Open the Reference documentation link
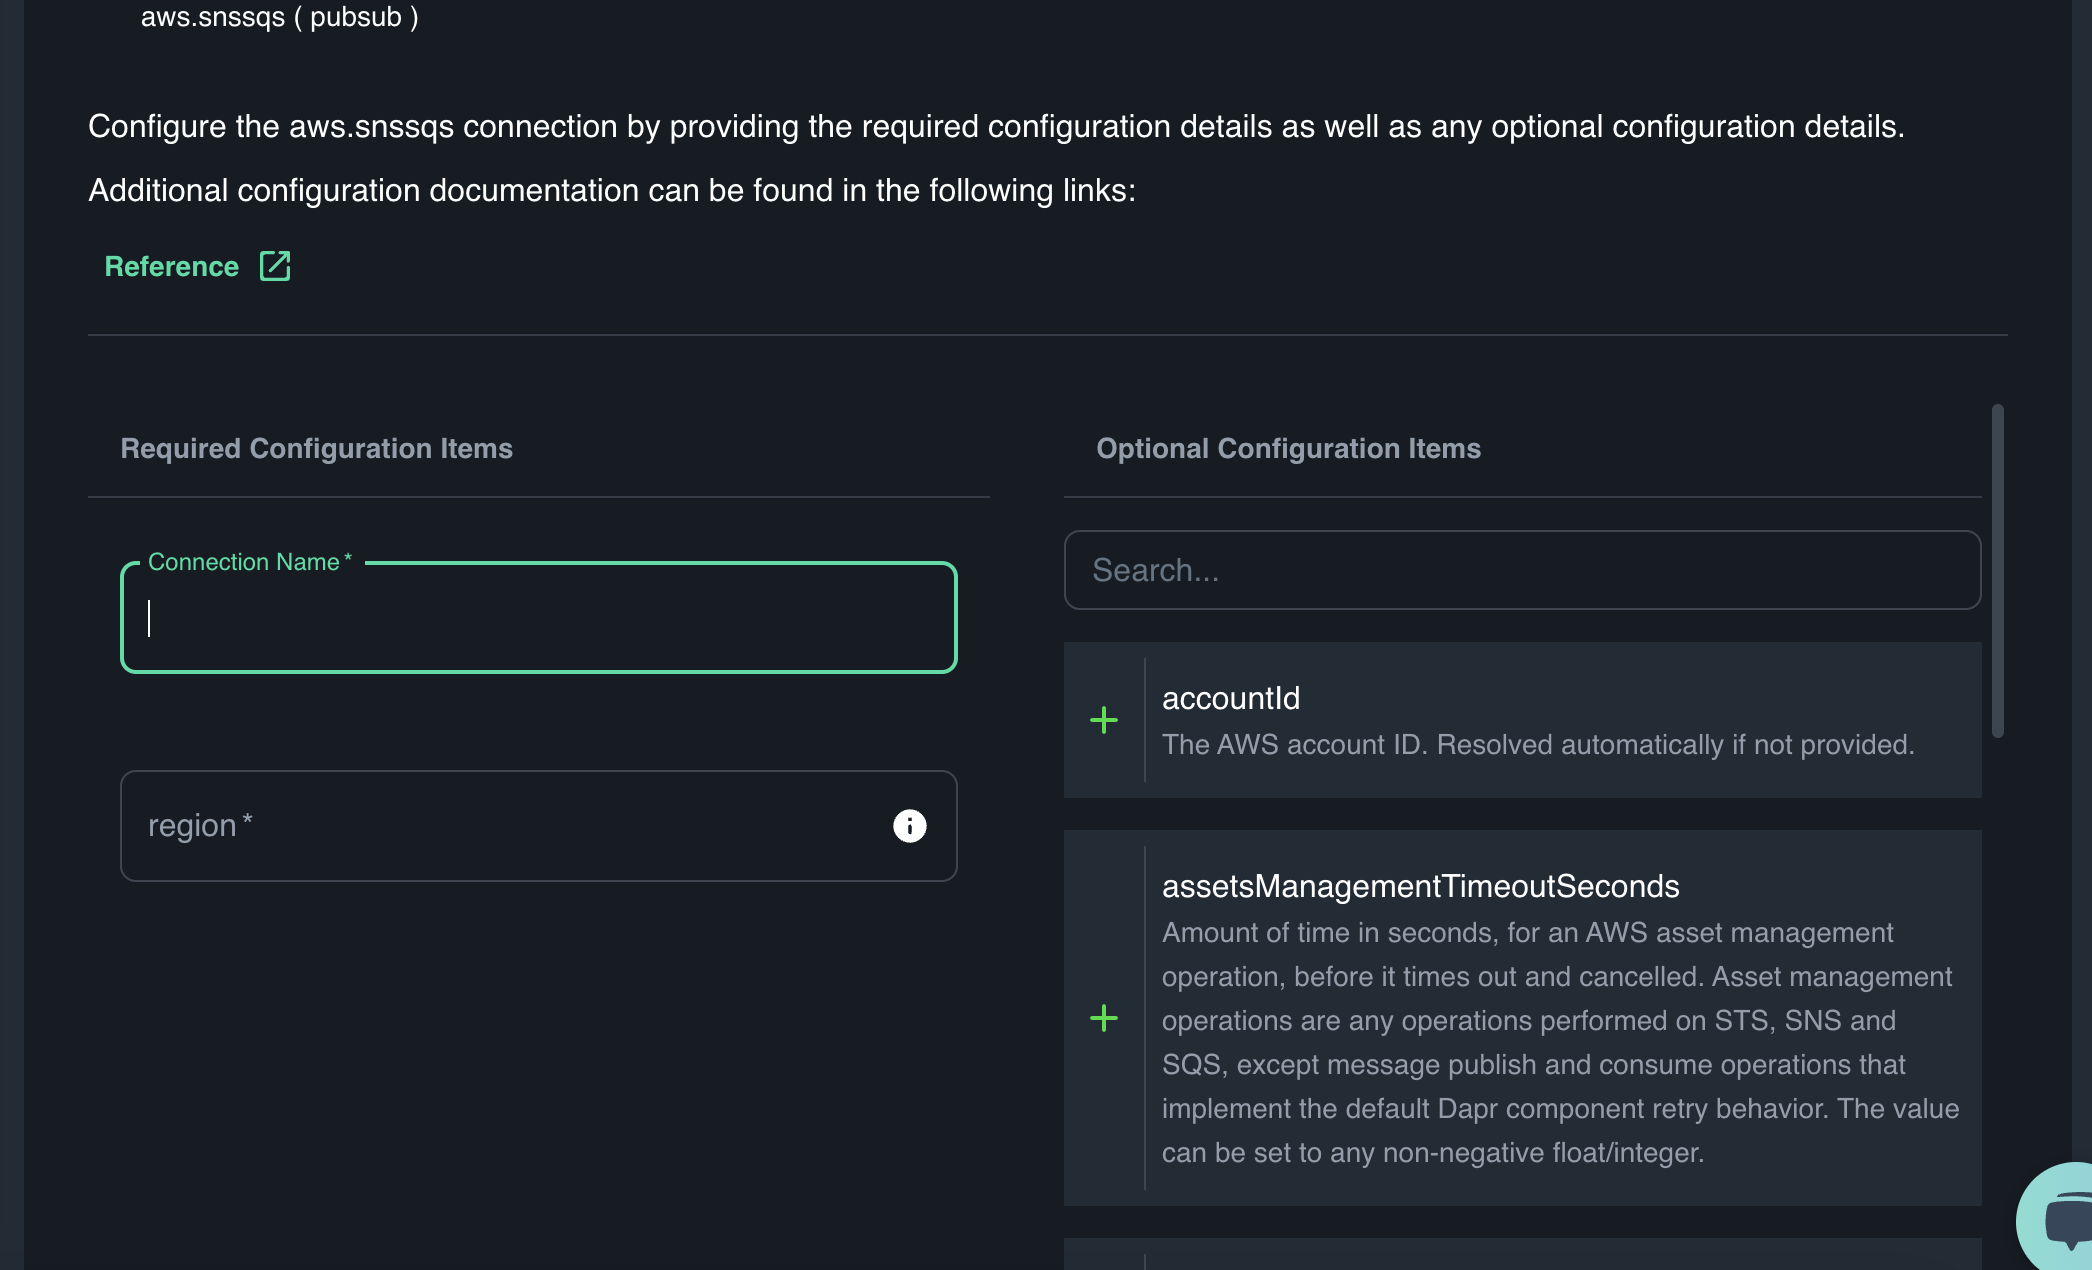Viewport: 2092px width, 1270px height. point(172,266)
